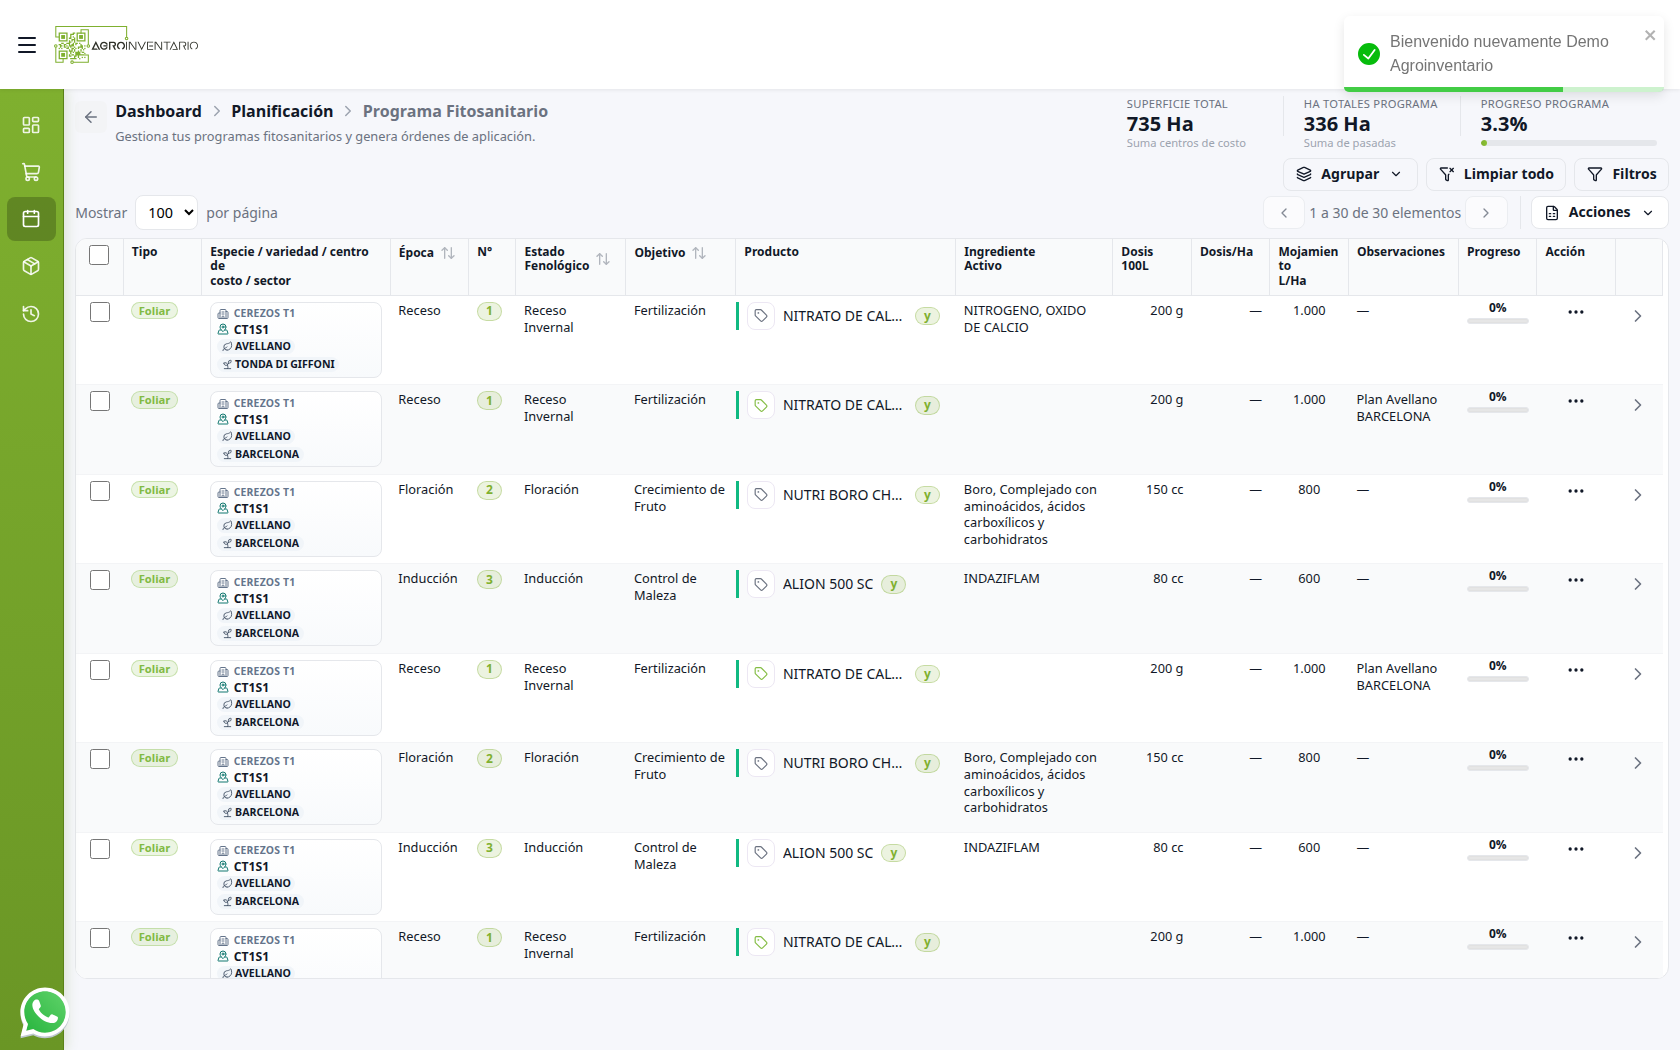
Task: Check the last visible Receso row checkbox
Action: click(x=100, y=938)
